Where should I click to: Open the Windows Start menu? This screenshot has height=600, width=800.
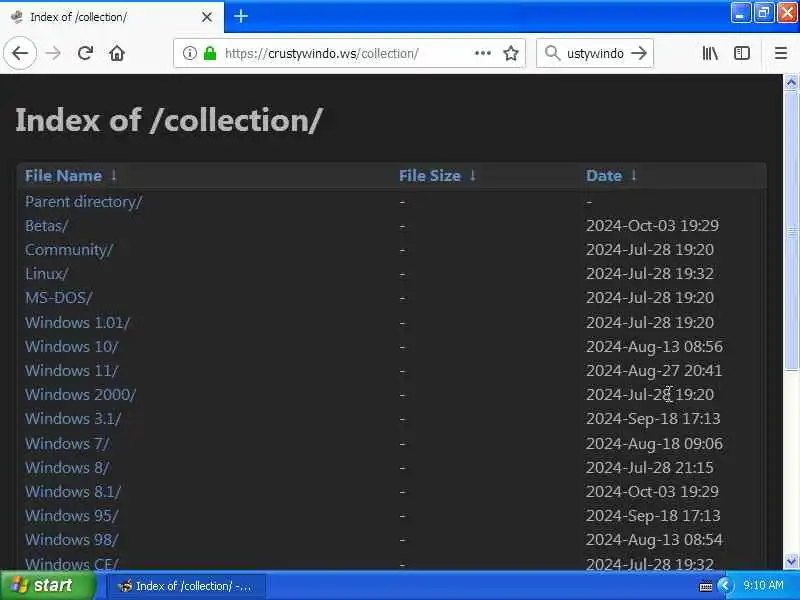point(47,585)
